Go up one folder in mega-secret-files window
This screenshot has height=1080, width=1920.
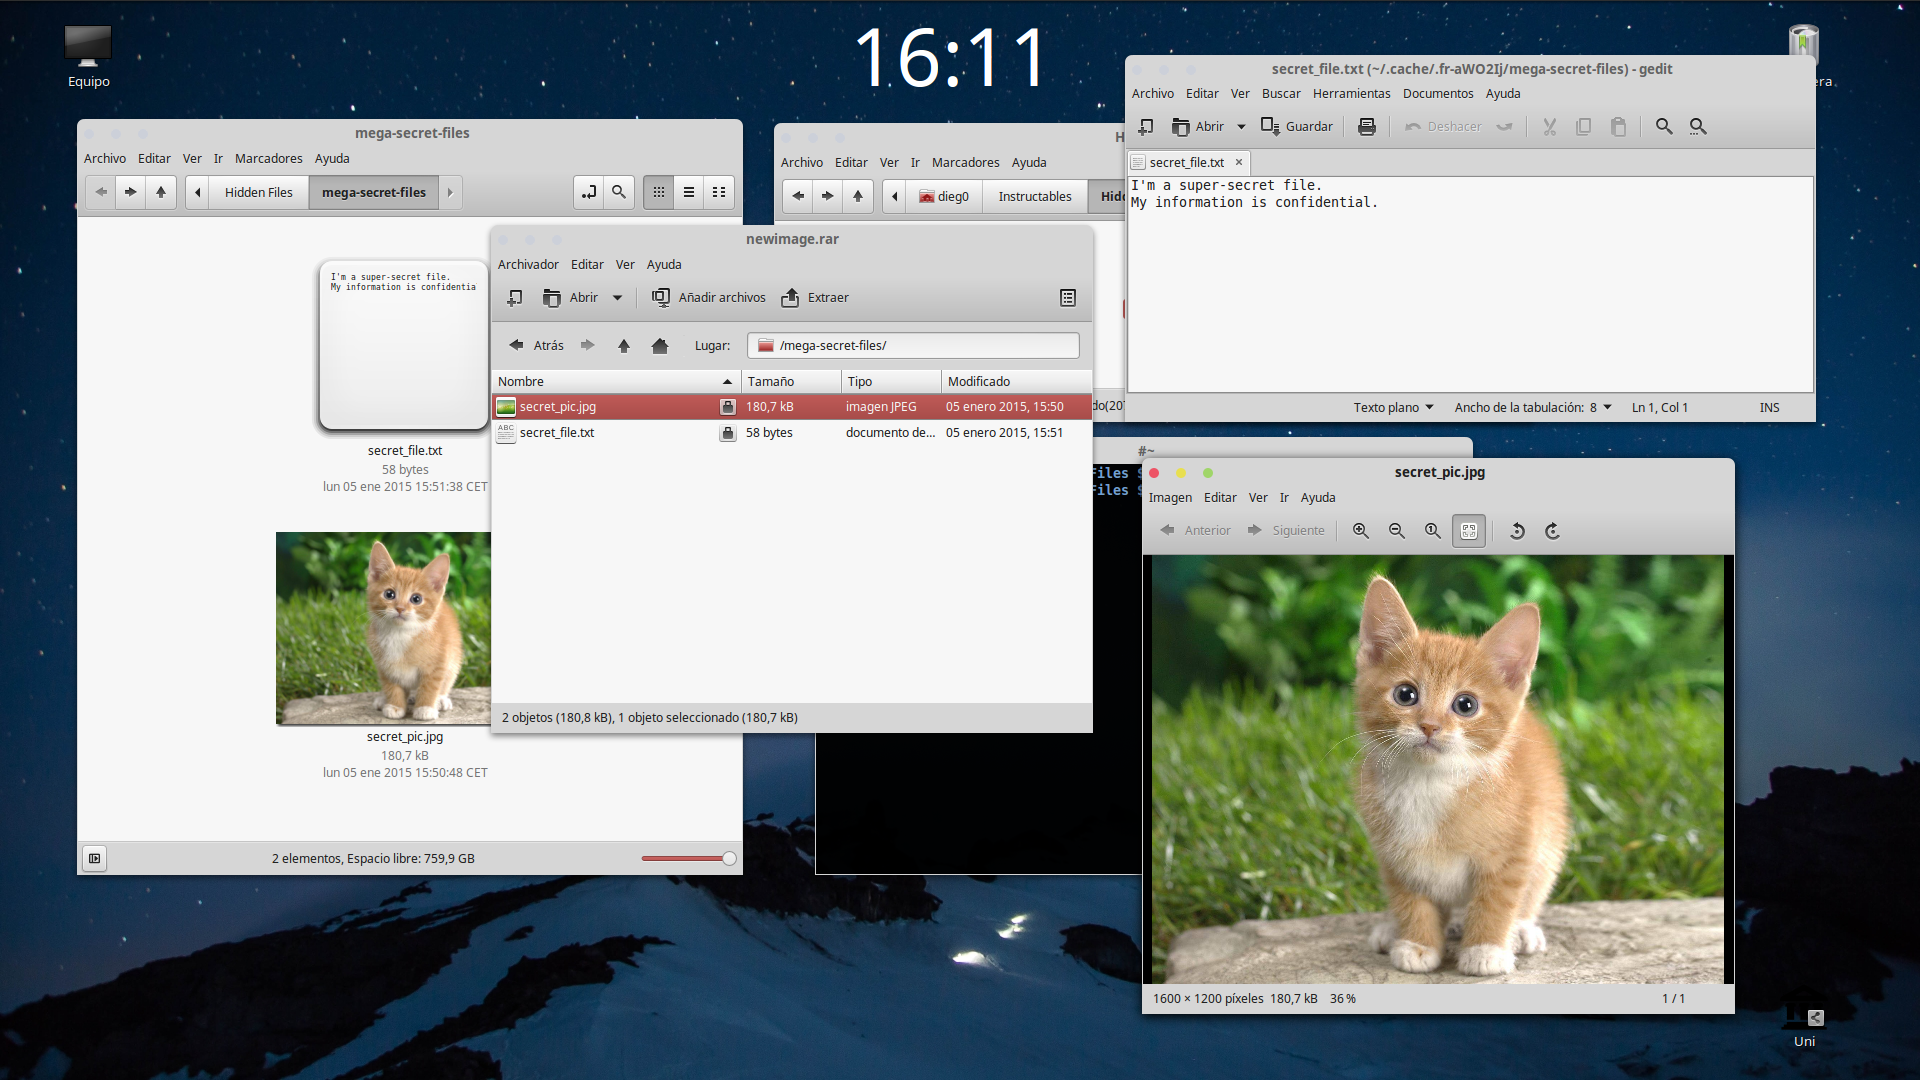(x=160, y=192)
